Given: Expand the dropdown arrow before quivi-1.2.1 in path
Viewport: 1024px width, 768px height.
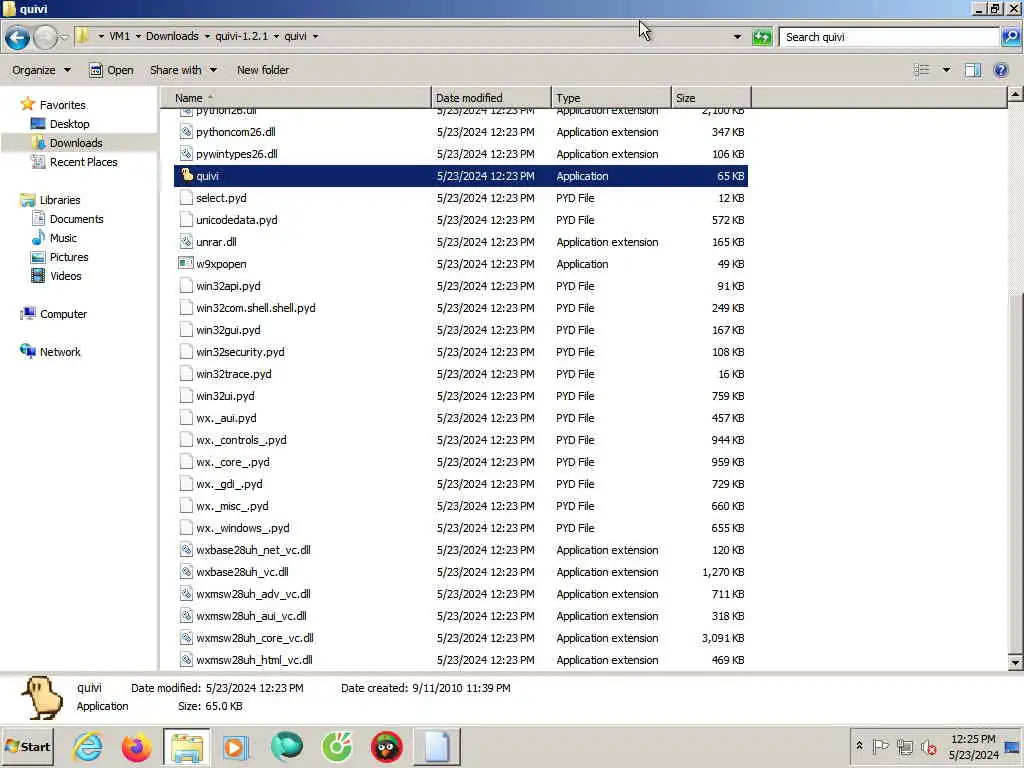Looking at the screenshot, I should [207, 37].
